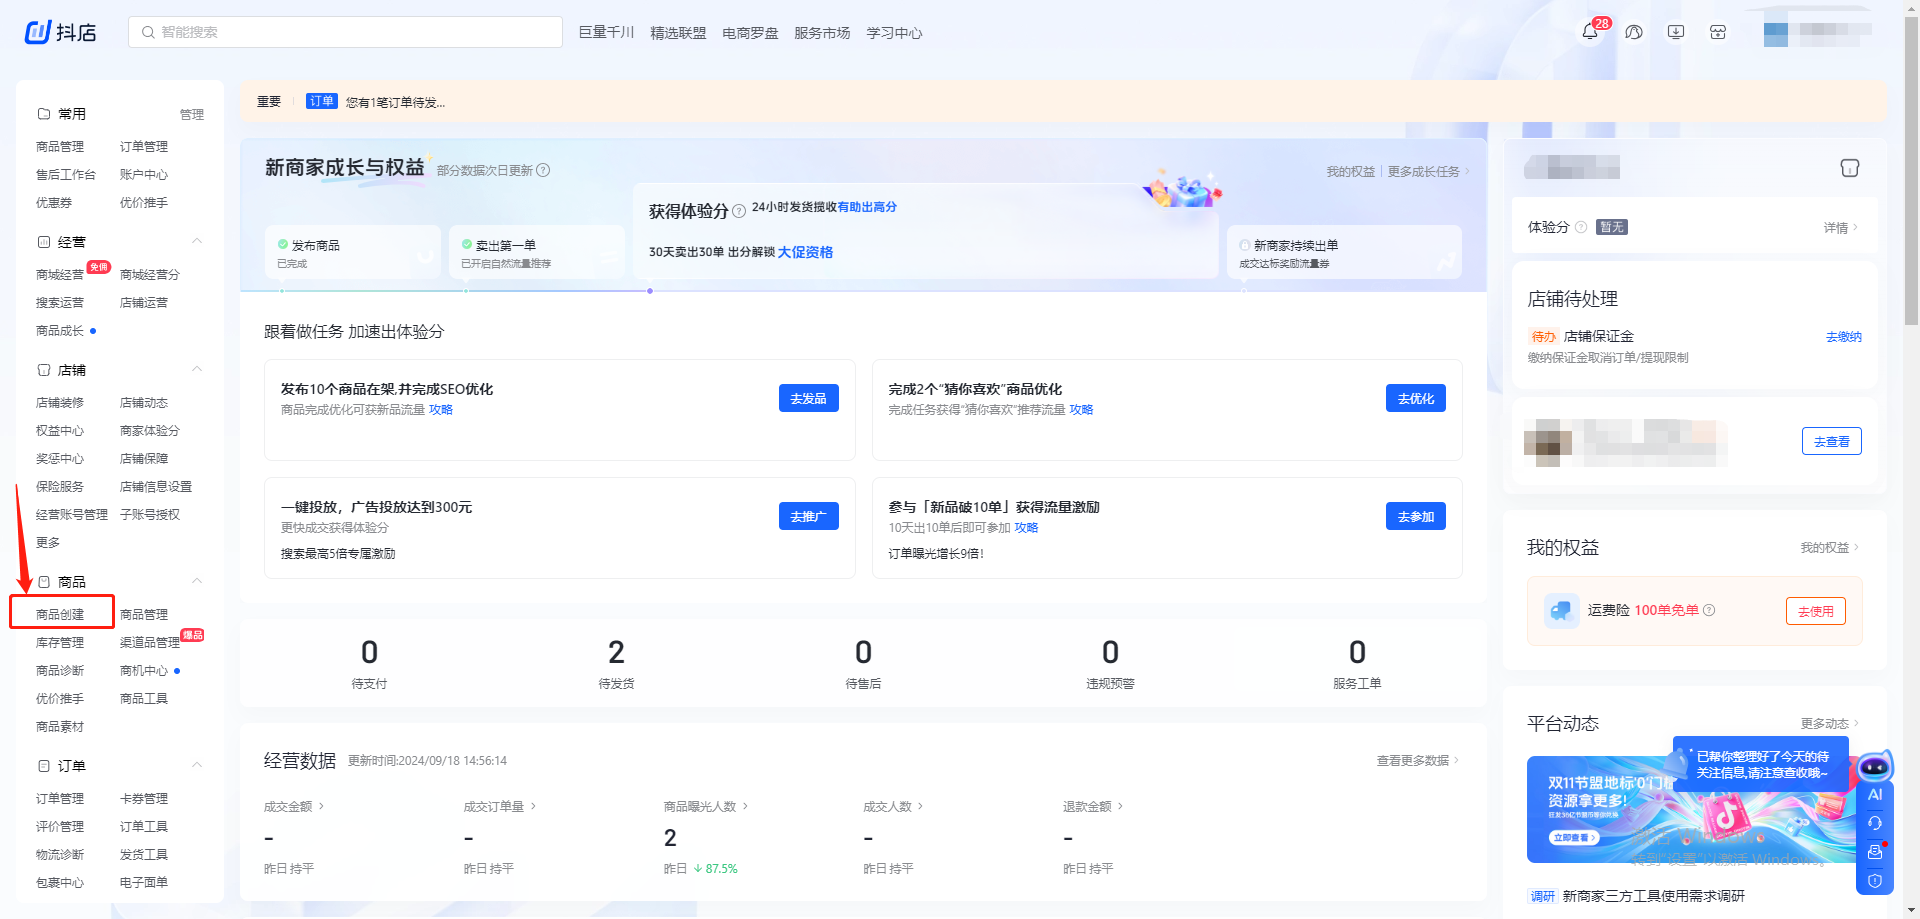1920x919 pixels.
Task: Open 新商家三方工具使用需求调研 news item
Action: (x=1654, y=896)
